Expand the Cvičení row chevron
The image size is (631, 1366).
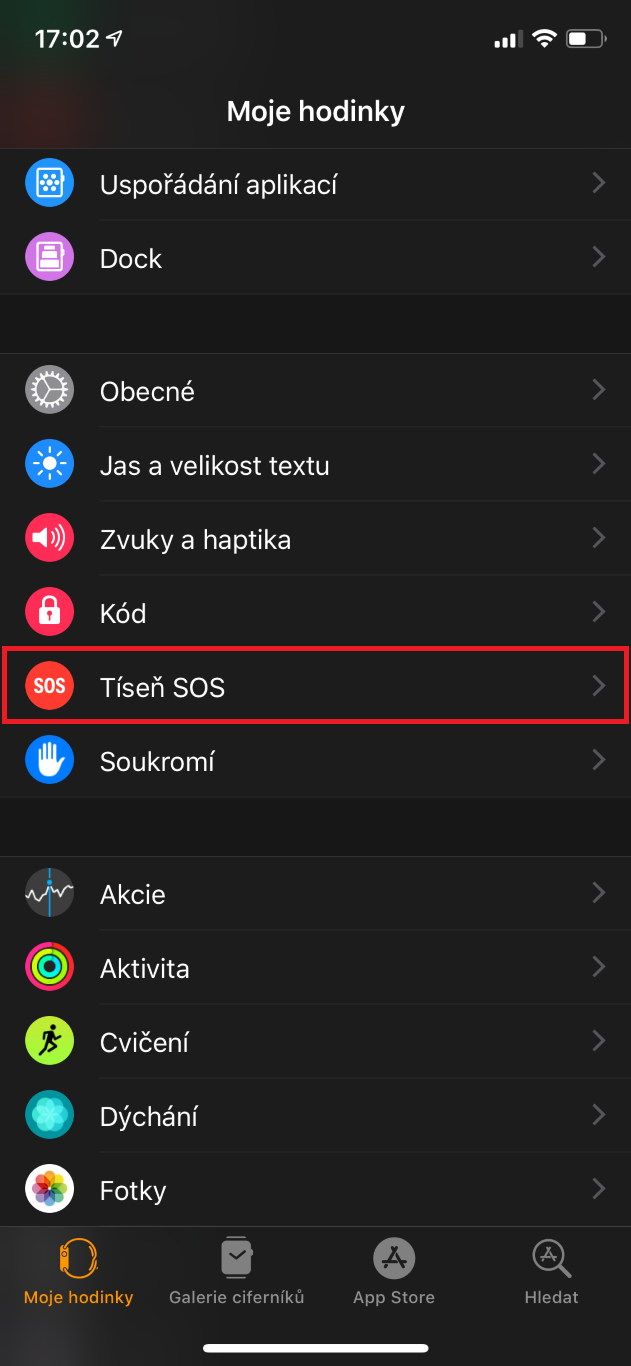click(599, 1041)
